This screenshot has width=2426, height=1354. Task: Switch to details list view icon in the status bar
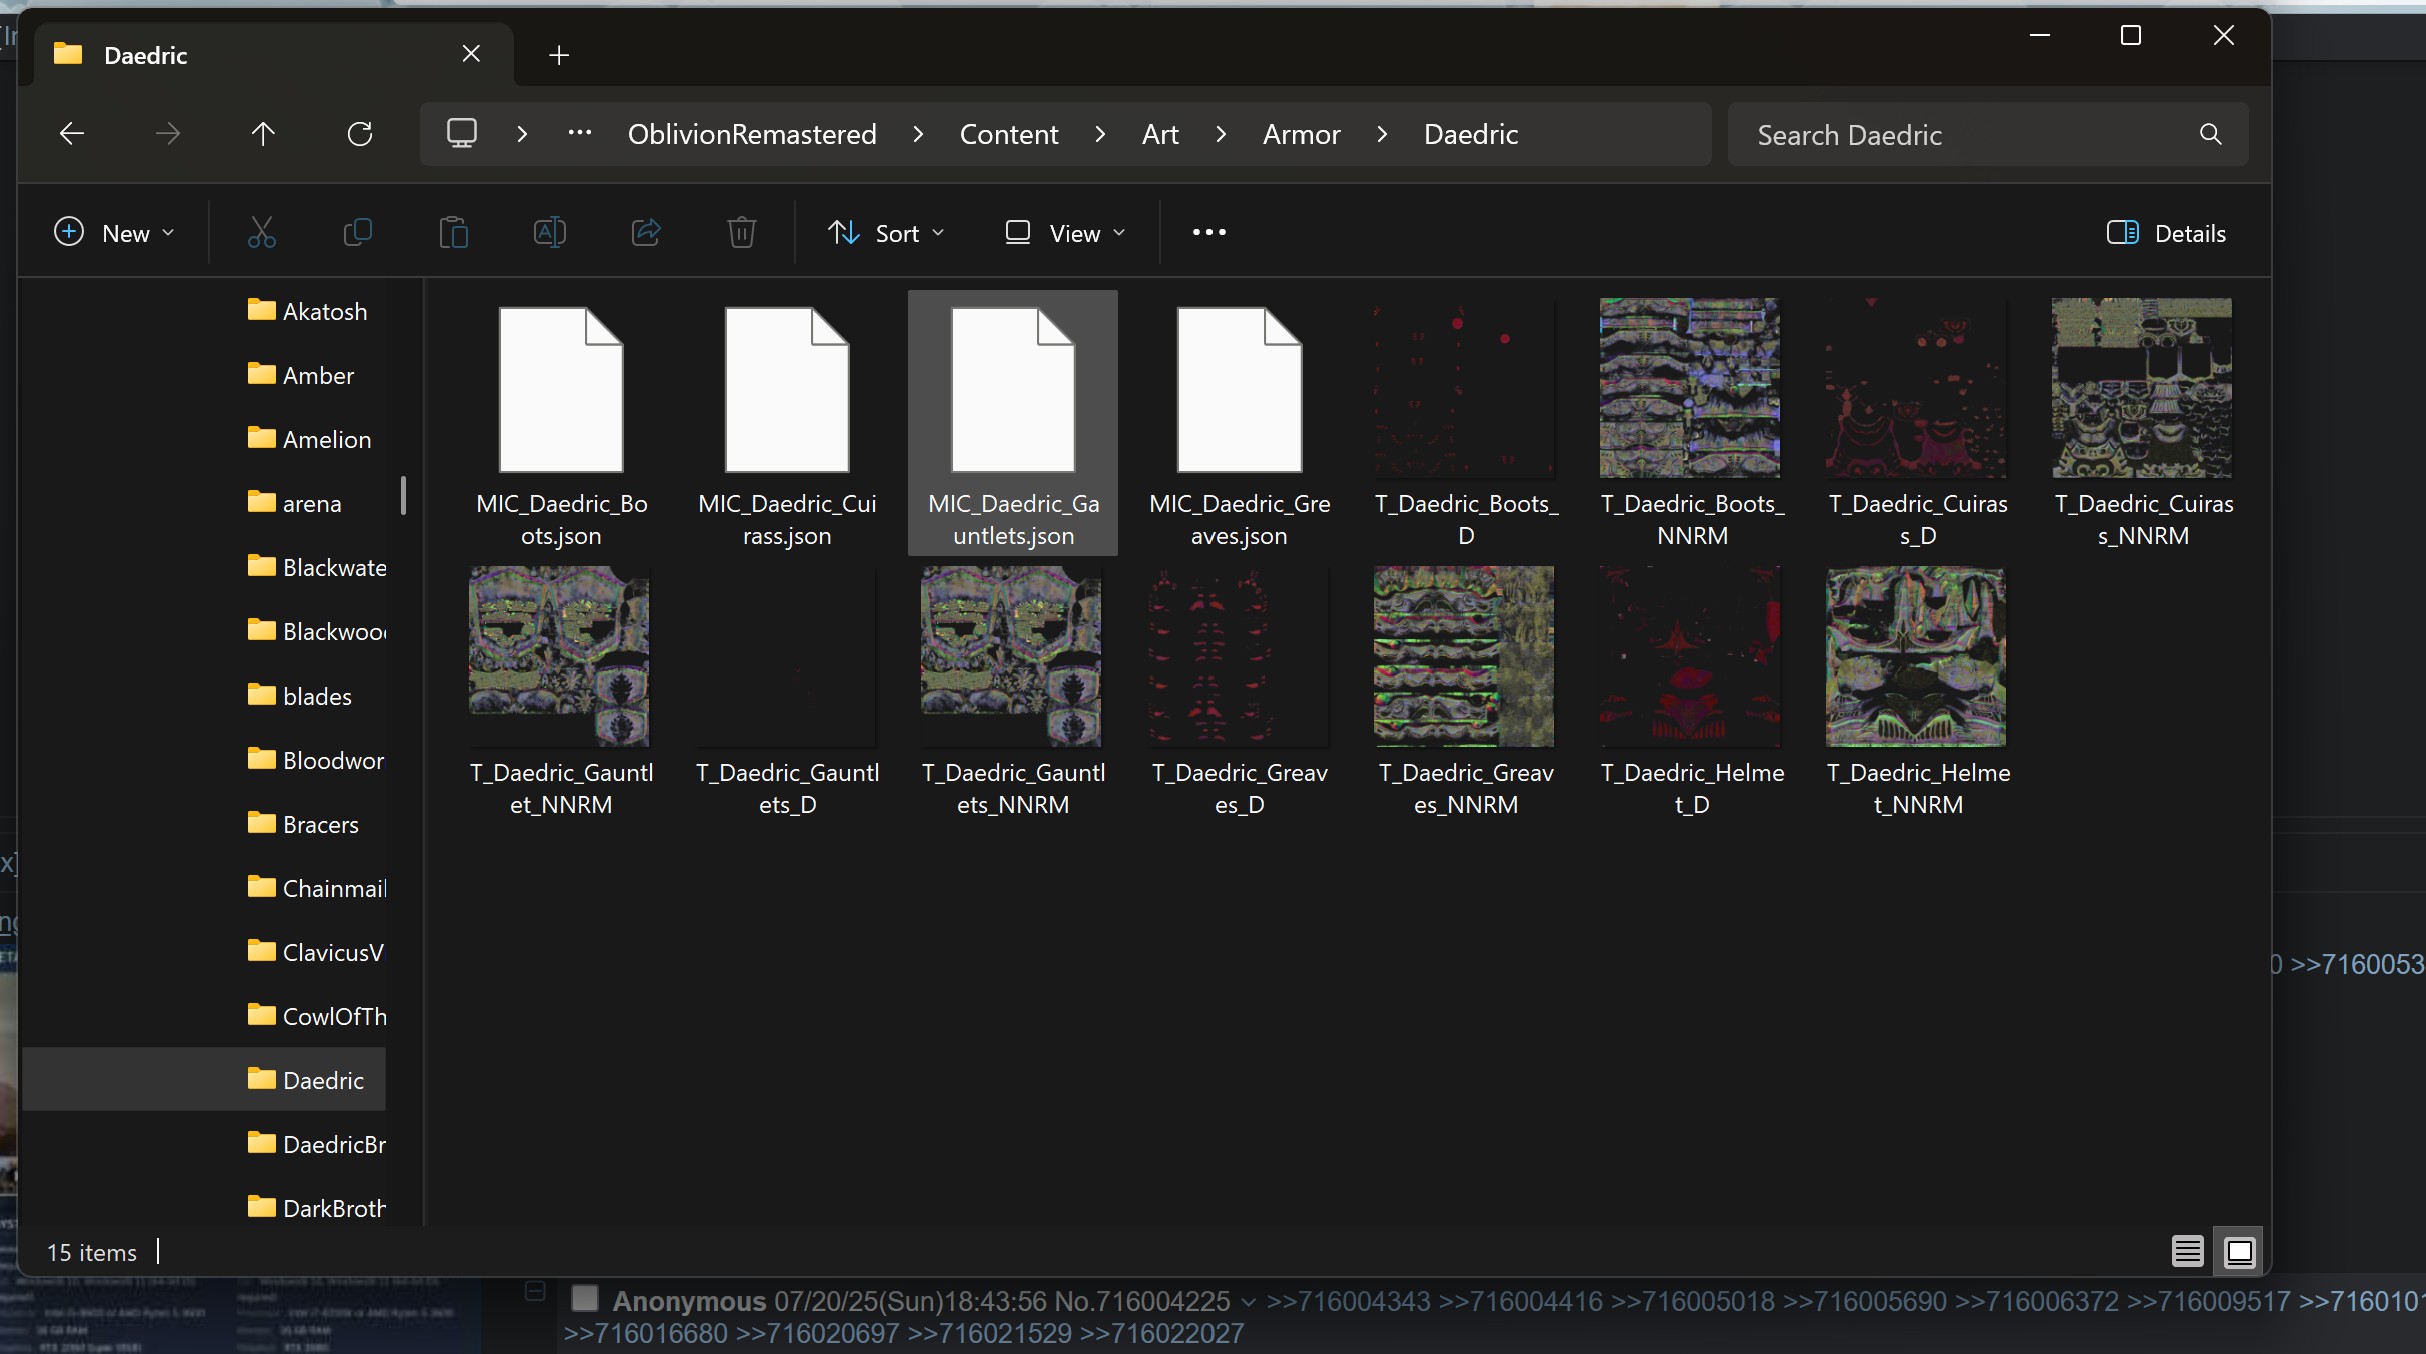[2188, 1252]
